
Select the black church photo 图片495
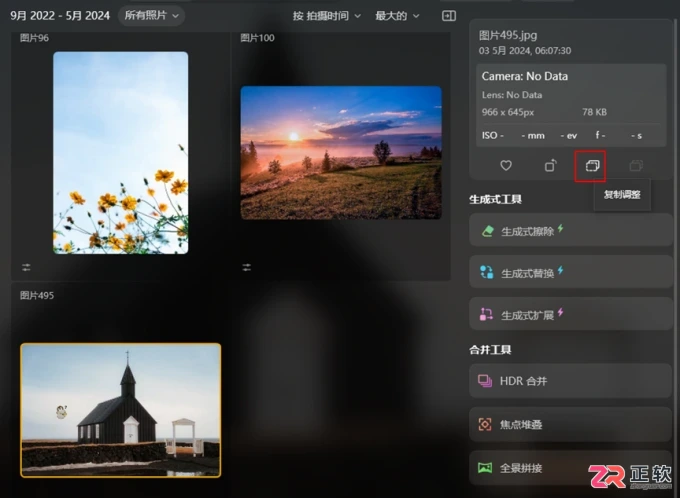coord(121,410)
